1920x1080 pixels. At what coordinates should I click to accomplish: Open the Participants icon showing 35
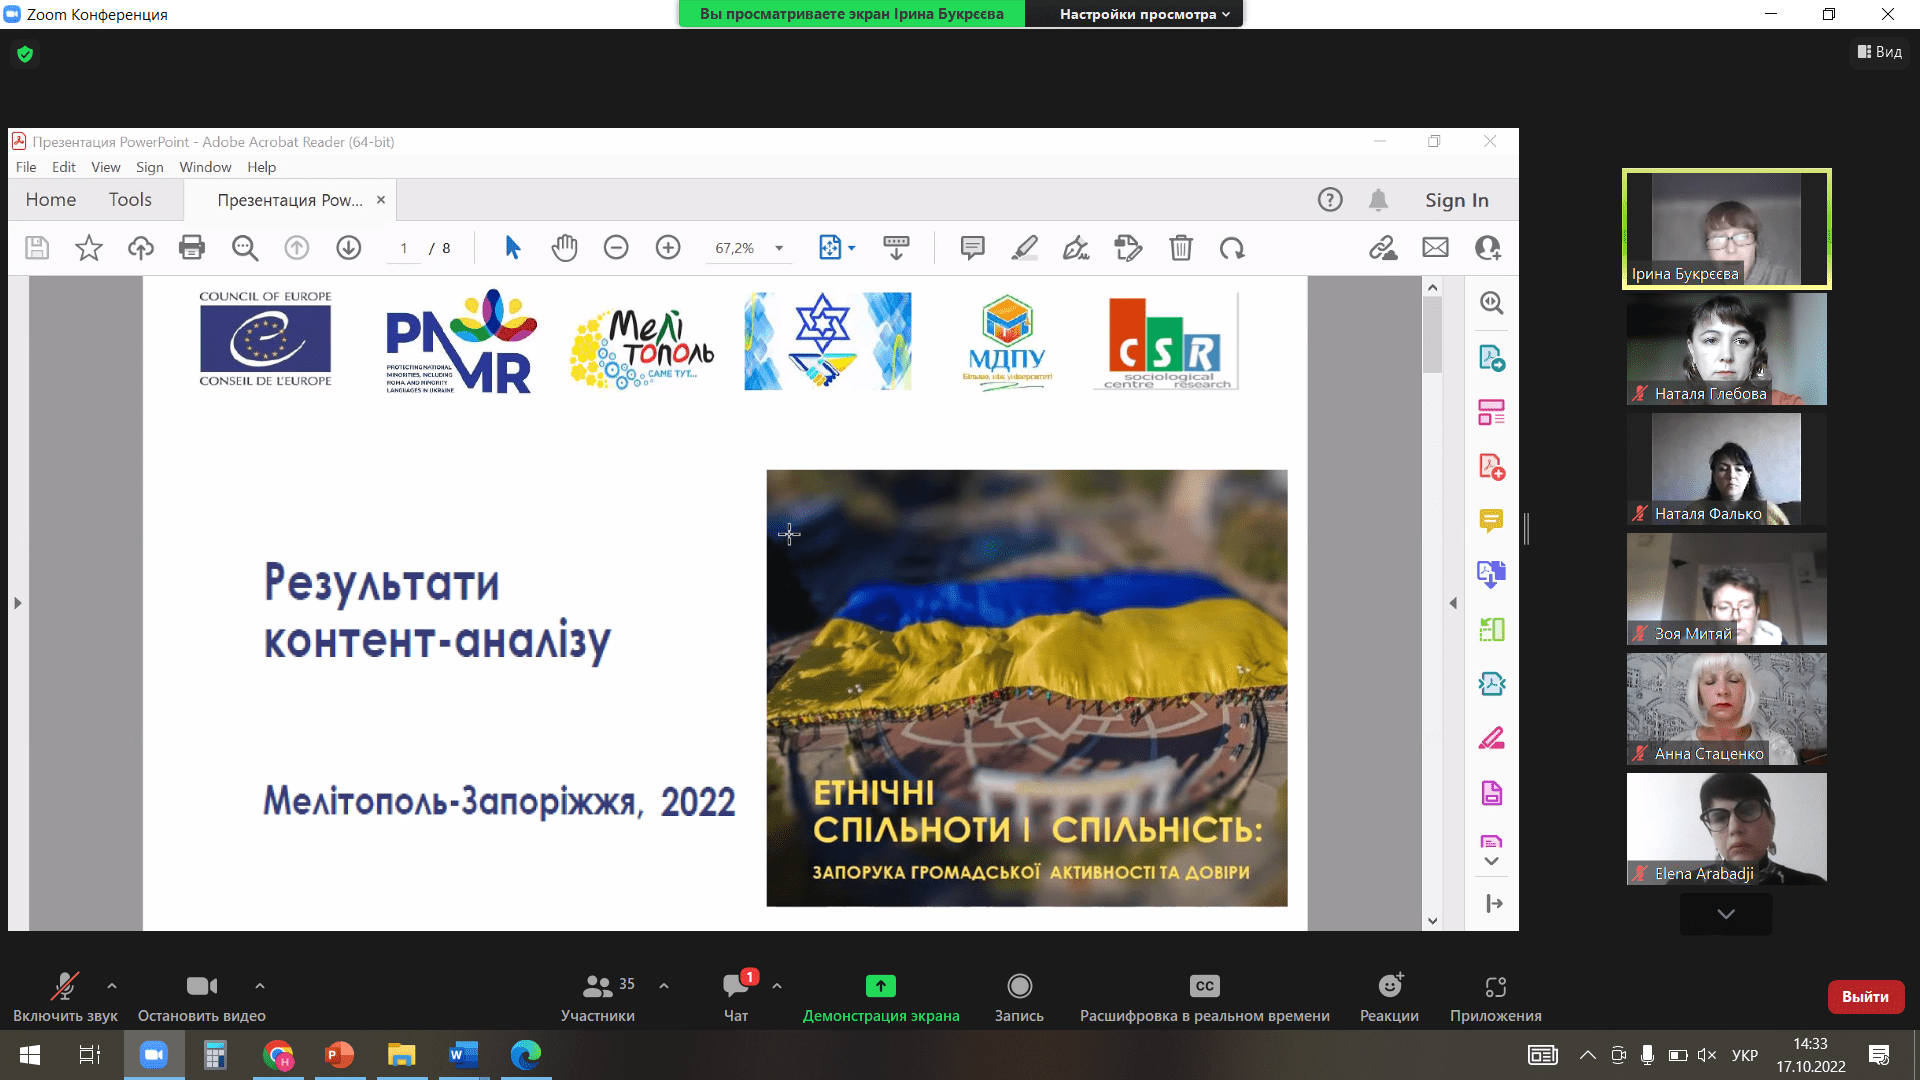coord(598,987)
